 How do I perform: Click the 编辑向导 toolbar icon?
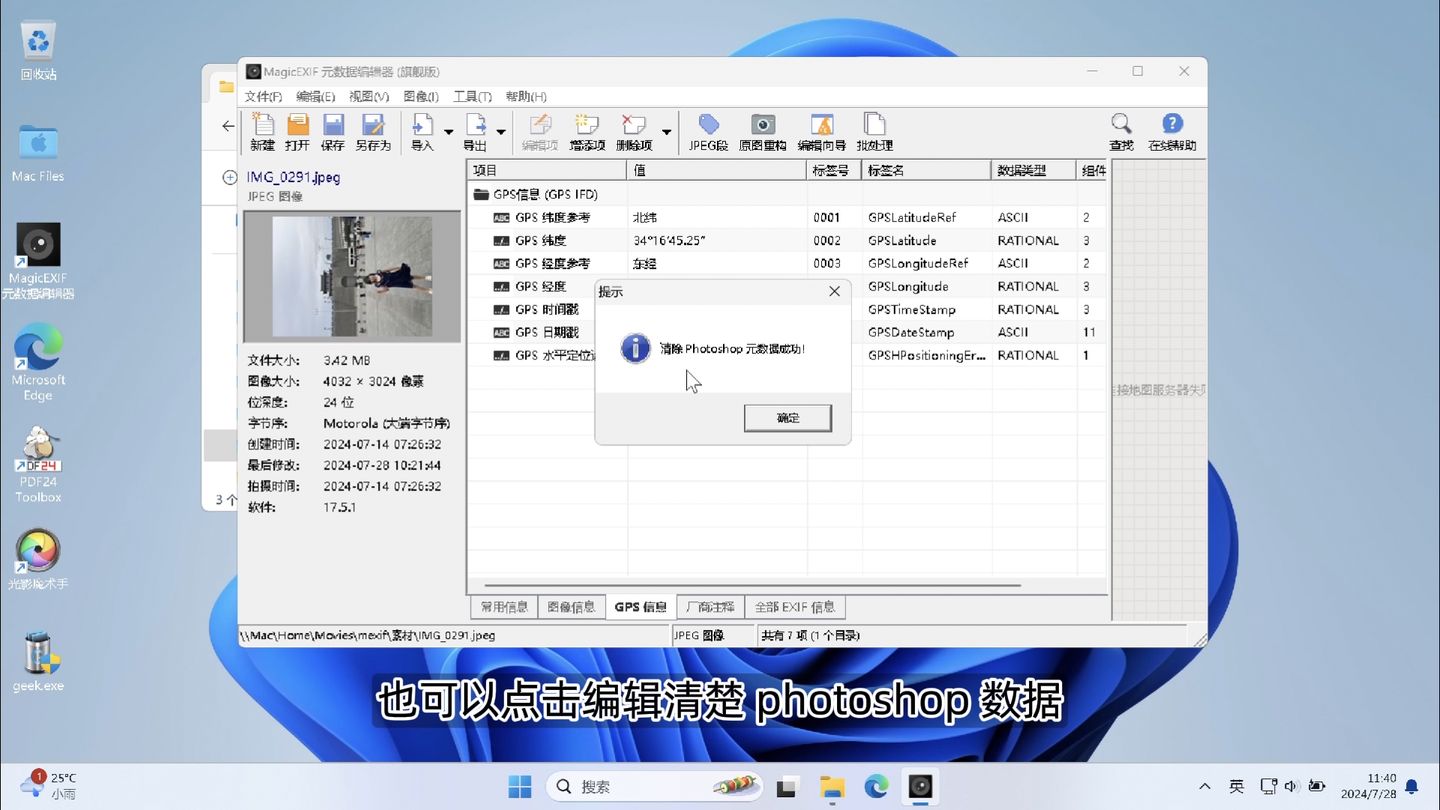[x=821, y=132]
